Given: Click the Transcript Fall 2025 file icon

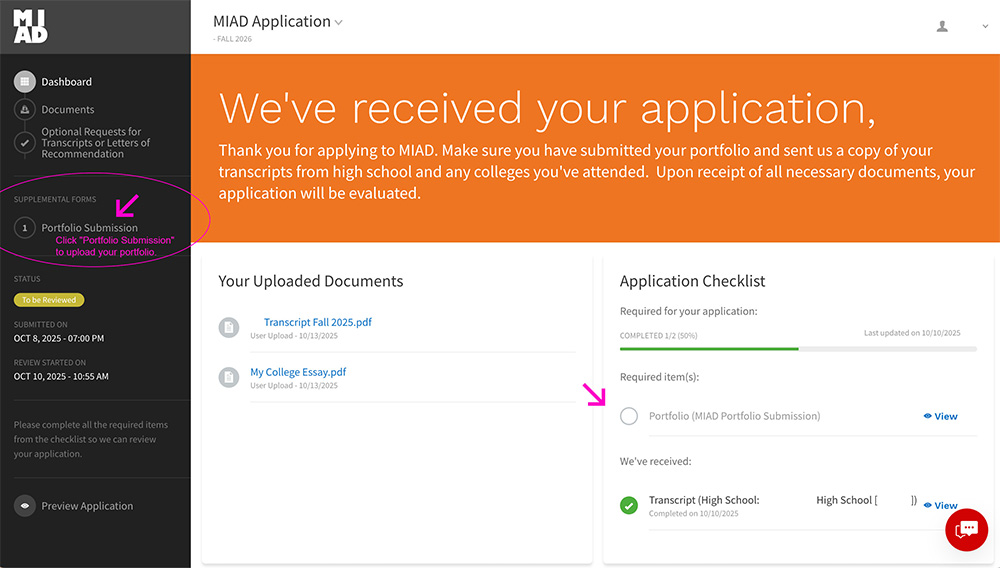Looking at the screenshot, I should (x=229, y=328).
